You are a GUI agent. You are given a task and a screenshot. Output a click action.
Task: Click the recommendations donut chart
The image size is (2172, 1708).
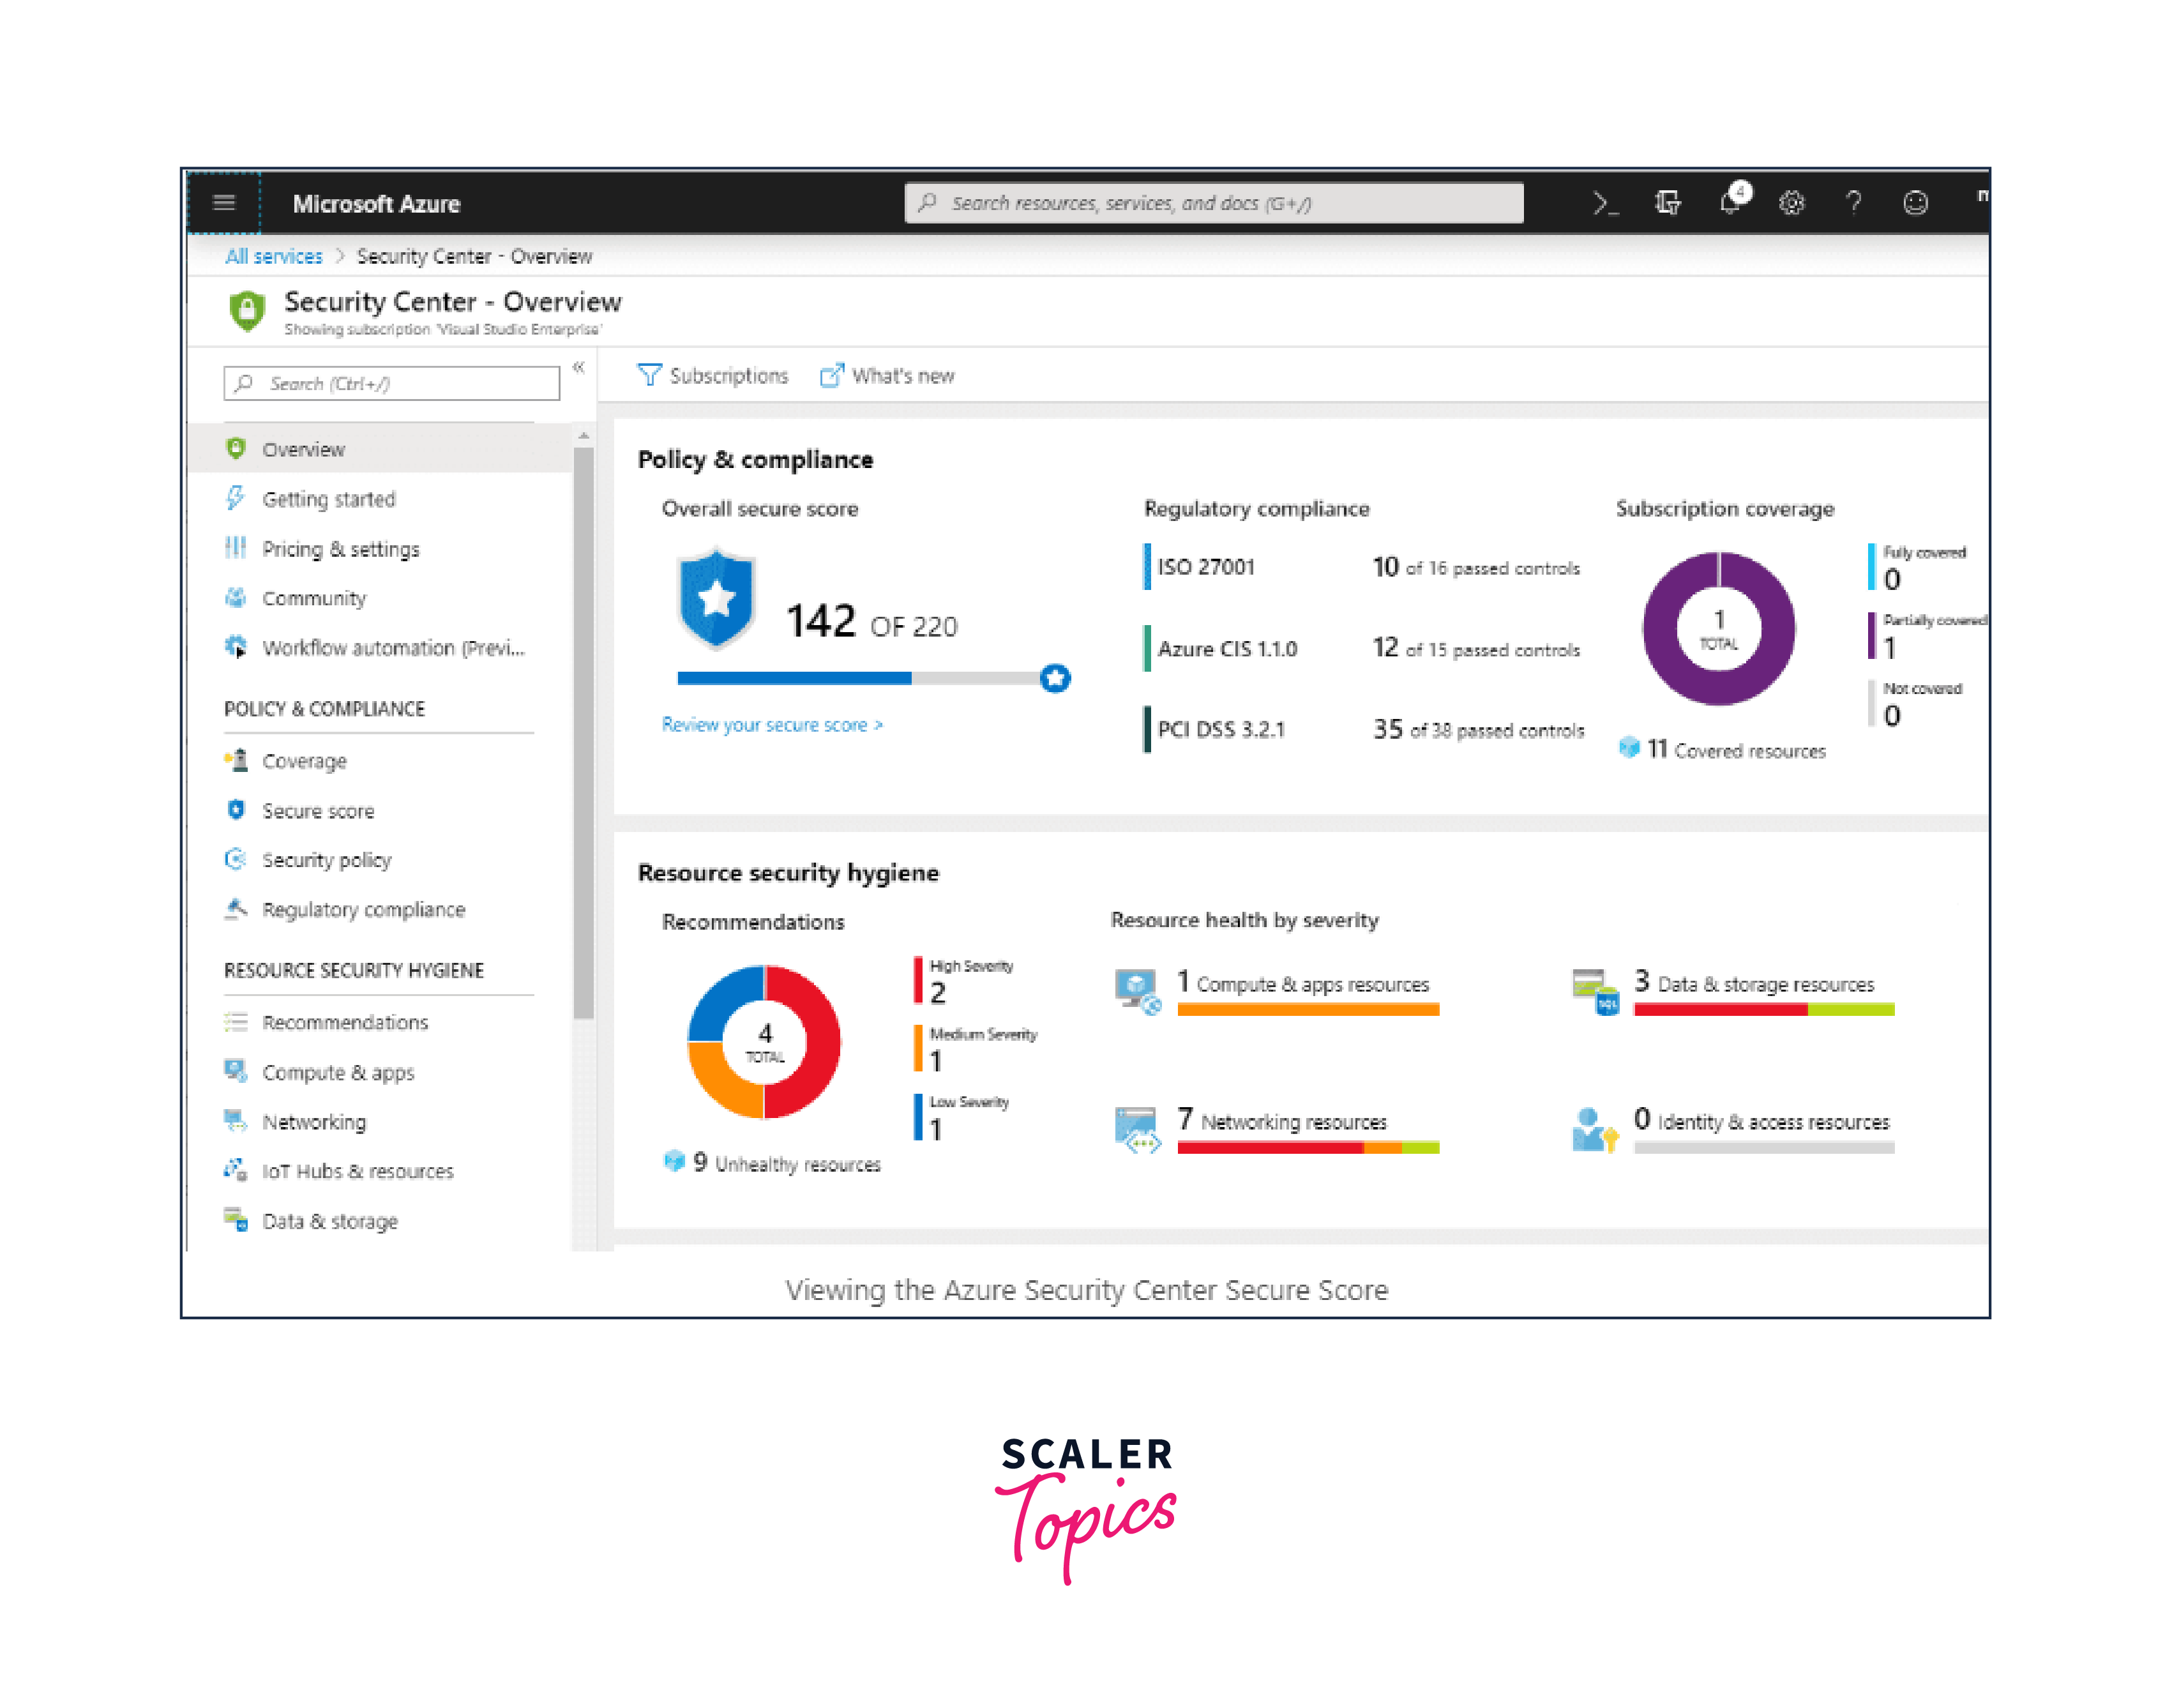764,1041
